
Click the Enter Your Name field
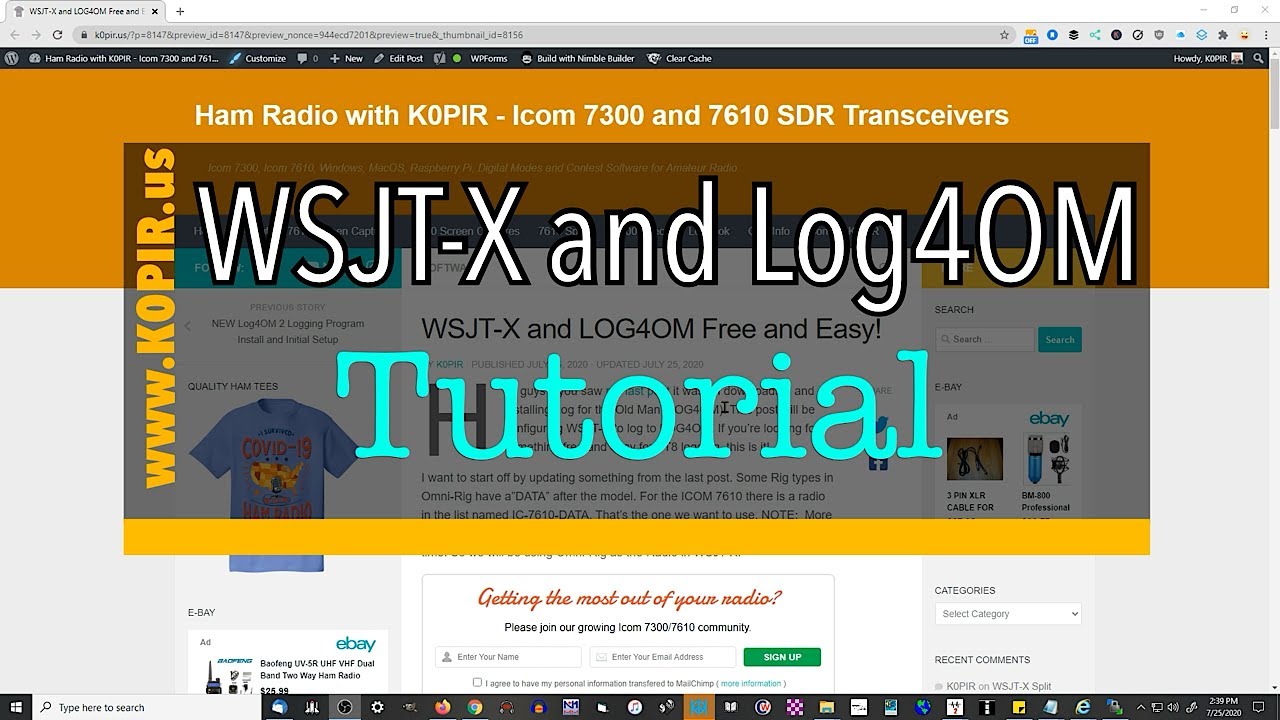508,657
